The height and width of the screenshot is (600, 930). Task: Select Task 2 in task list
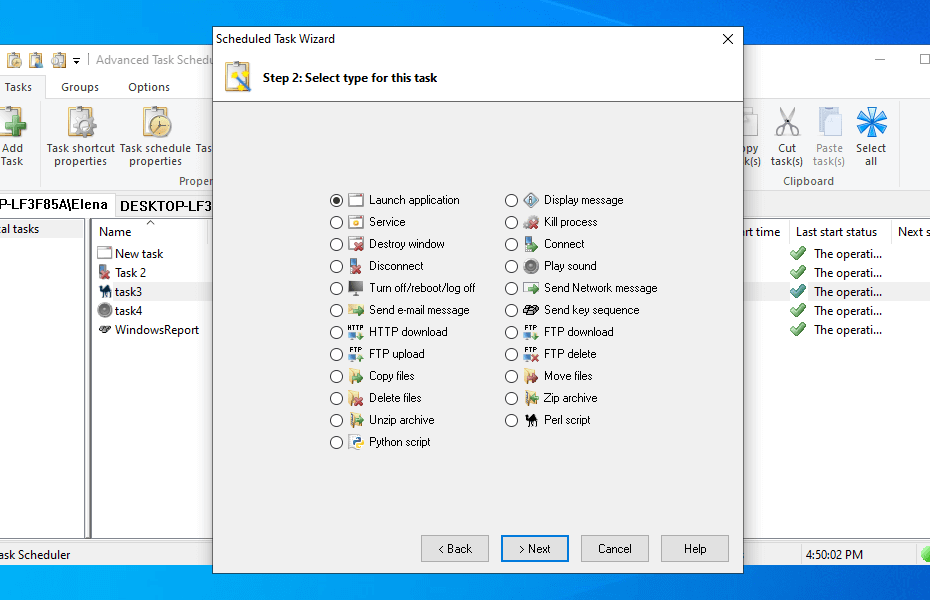130,273
